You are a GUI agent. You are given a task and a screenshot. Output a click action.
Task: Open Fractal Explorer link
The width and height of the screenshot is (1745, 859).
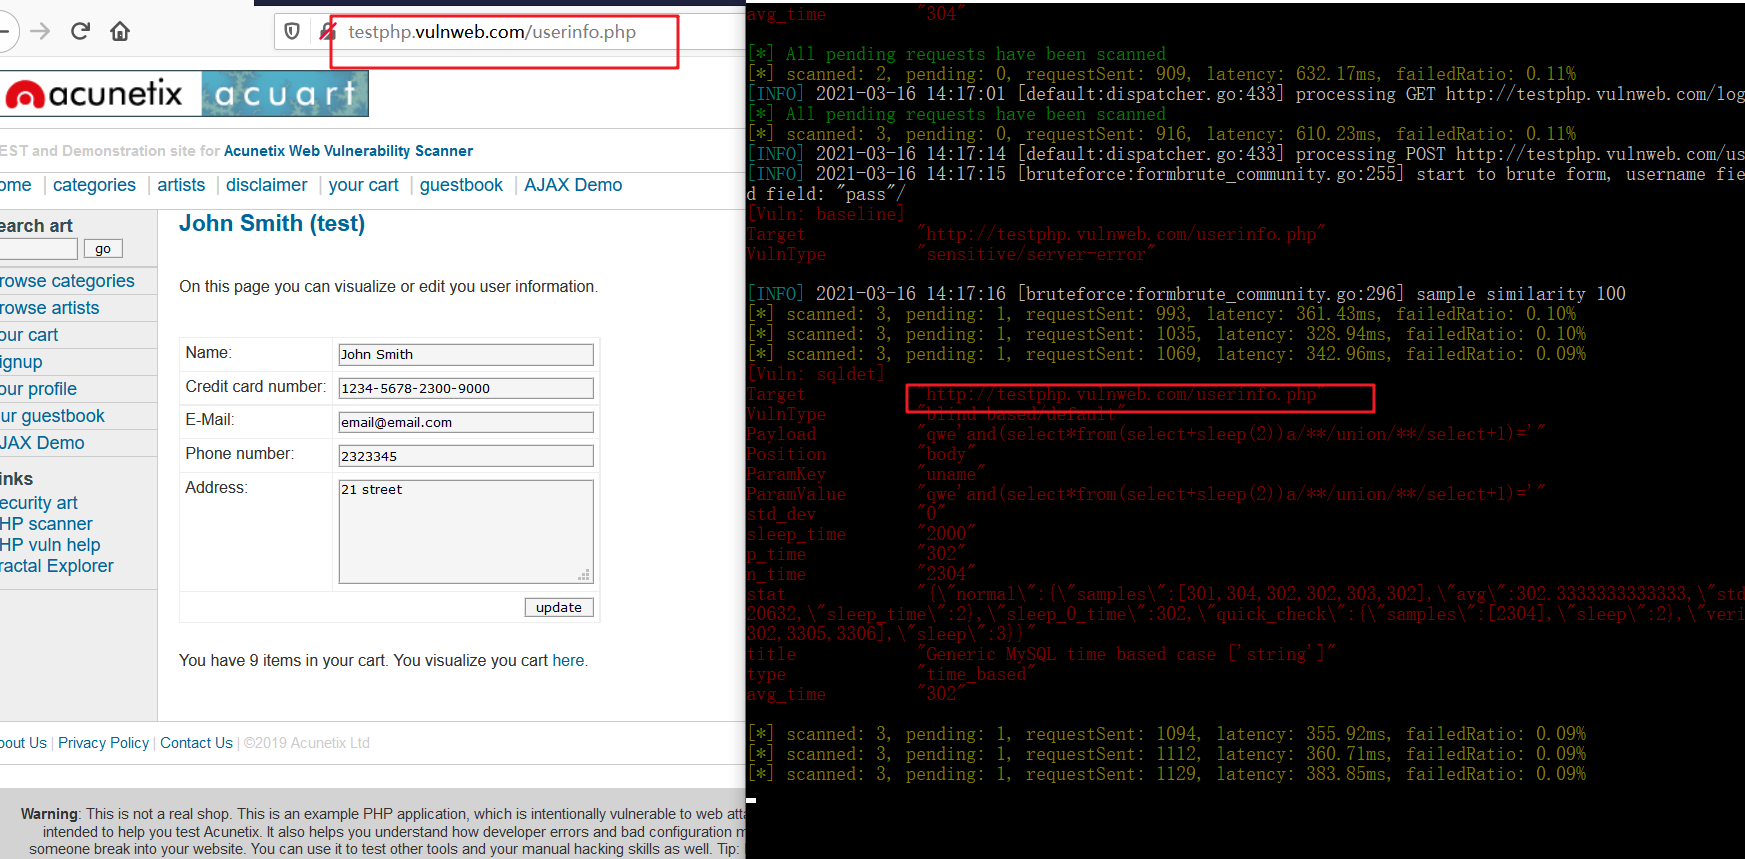click(x=57, y=566)
